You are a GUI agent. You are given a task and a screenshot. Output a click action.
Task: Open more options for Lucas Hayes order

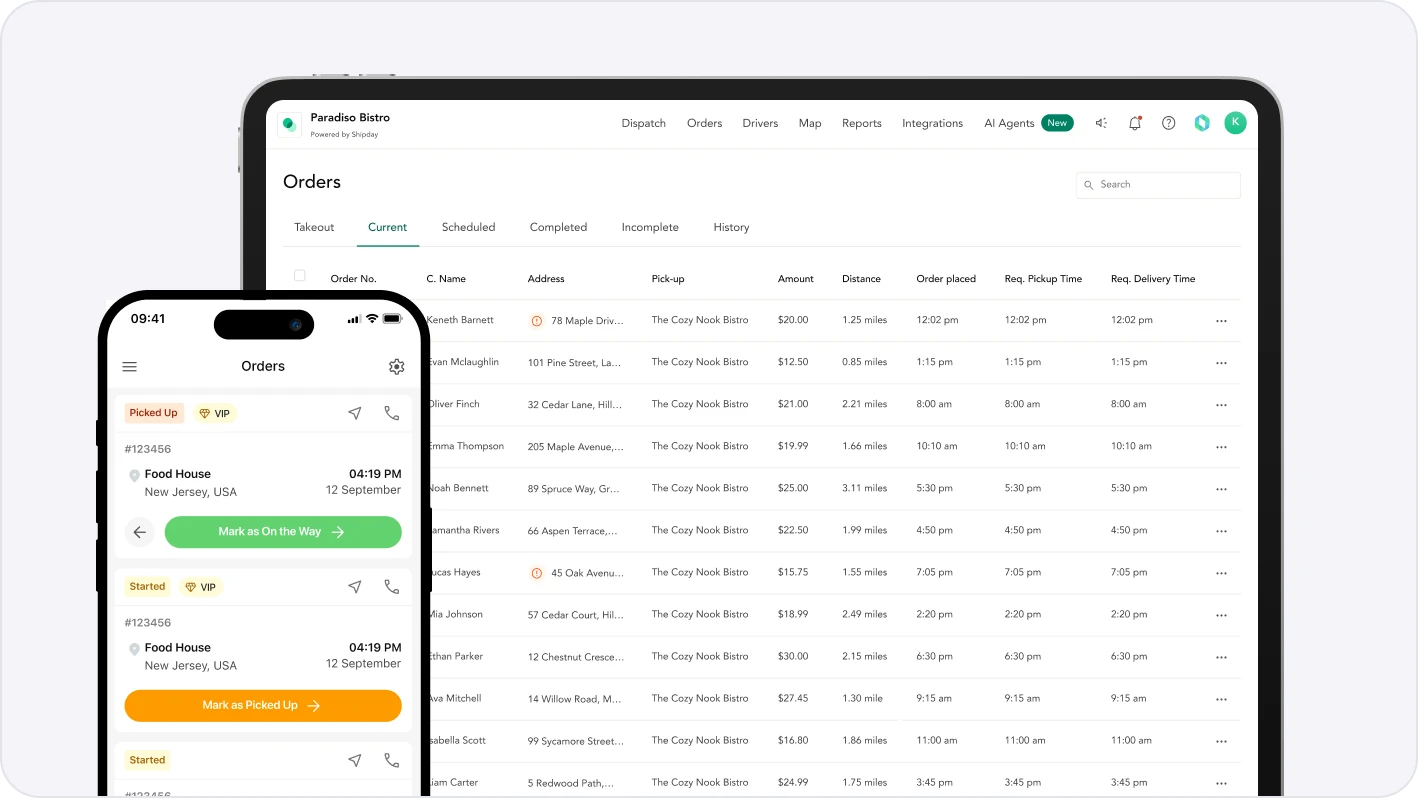1221,573
